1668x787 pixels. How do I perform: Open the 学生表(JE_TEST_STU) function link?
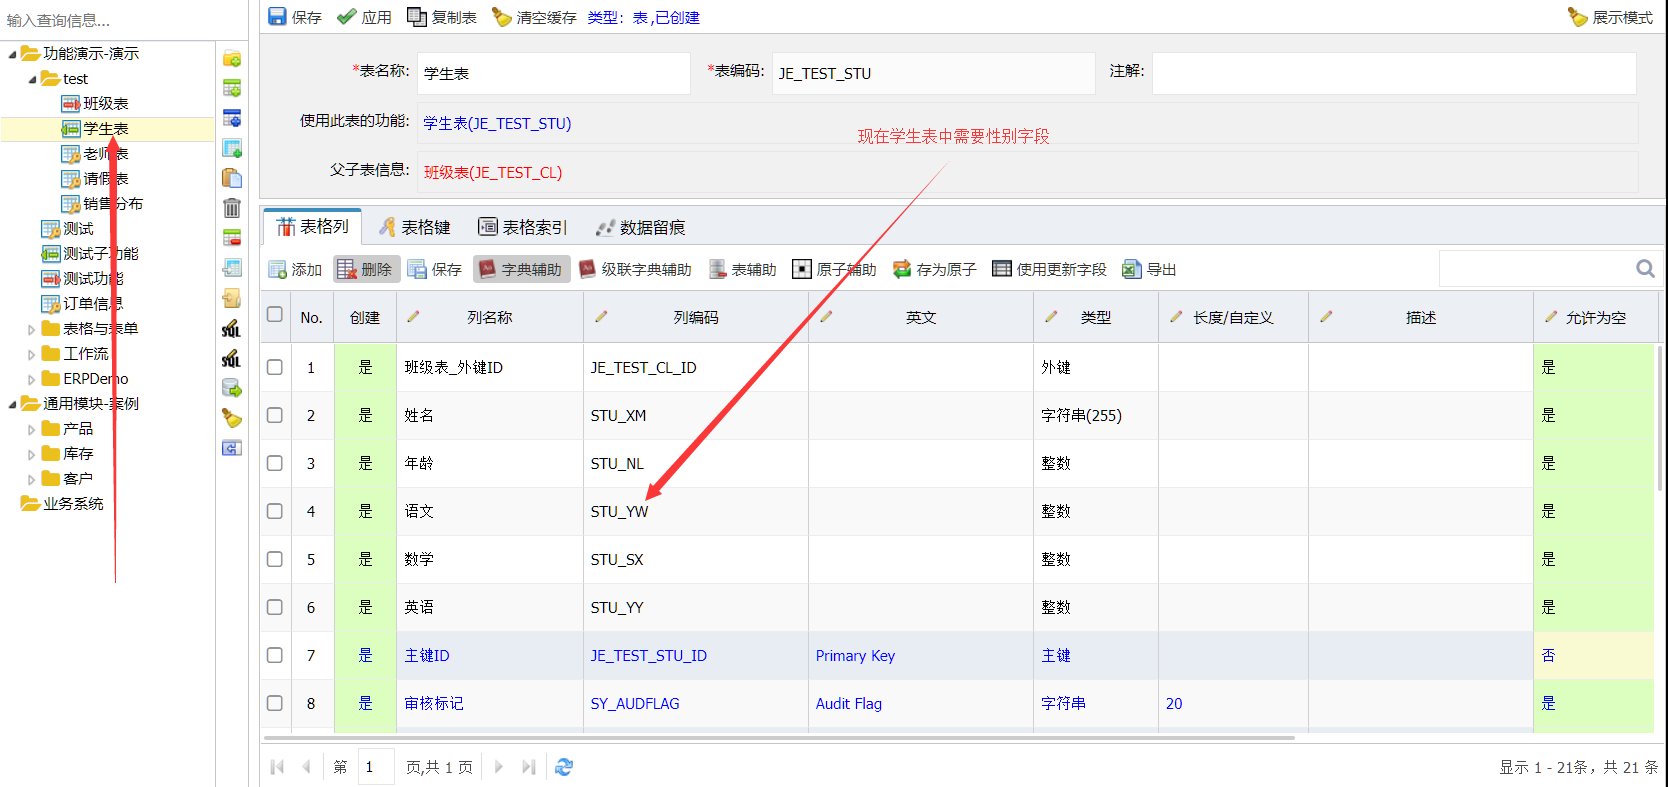tap(497, 123)
